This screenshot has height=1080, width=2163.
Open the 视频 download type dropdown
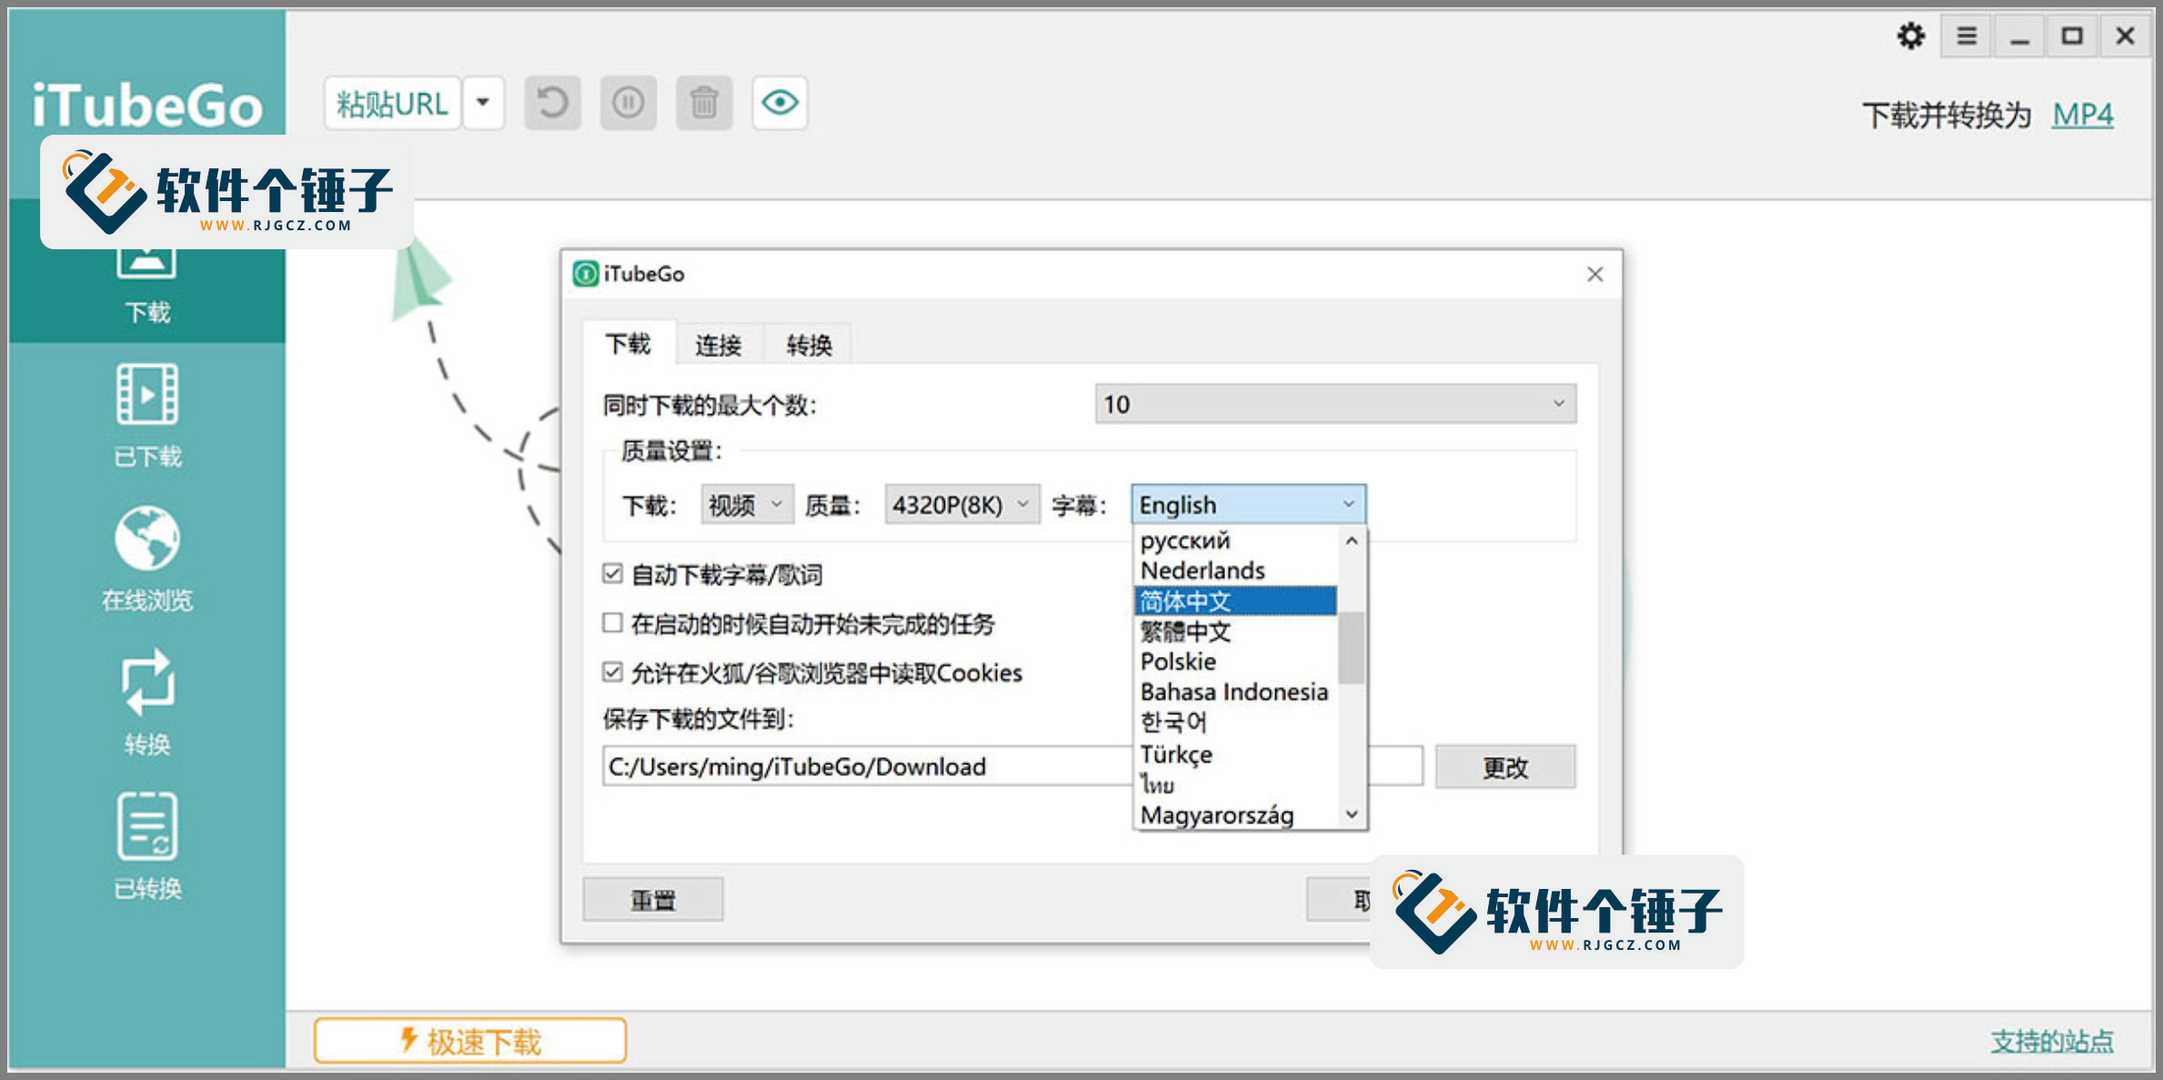tap(747, 505)
